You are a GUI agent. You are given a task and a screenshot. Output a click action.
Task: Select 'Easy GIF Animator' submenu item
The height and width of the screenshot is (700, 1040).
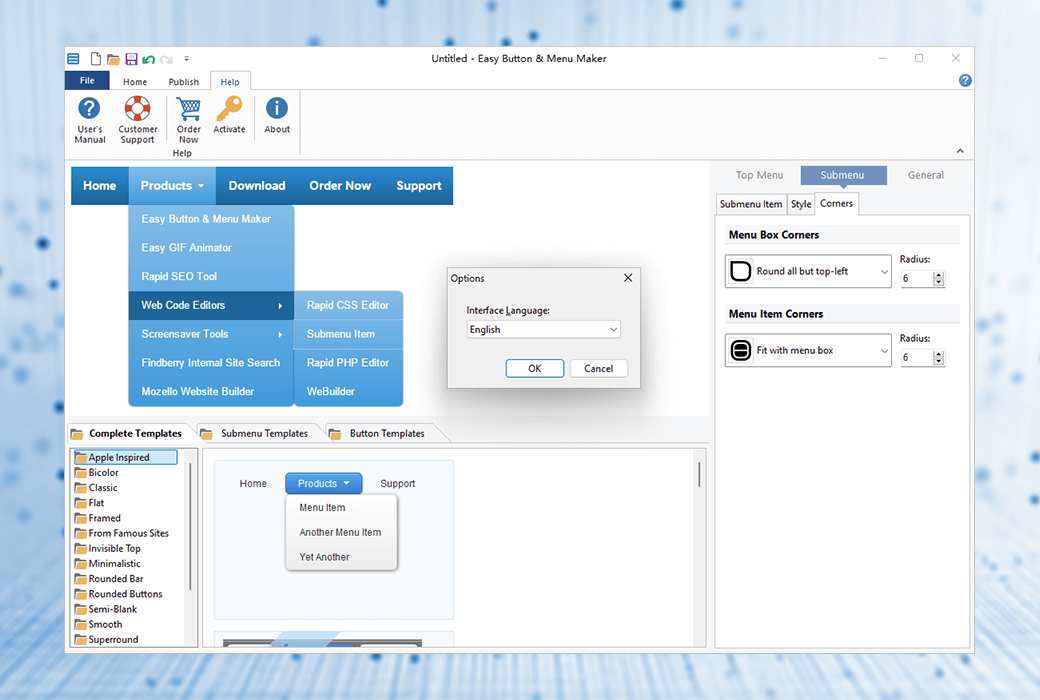tap(211, 247)
